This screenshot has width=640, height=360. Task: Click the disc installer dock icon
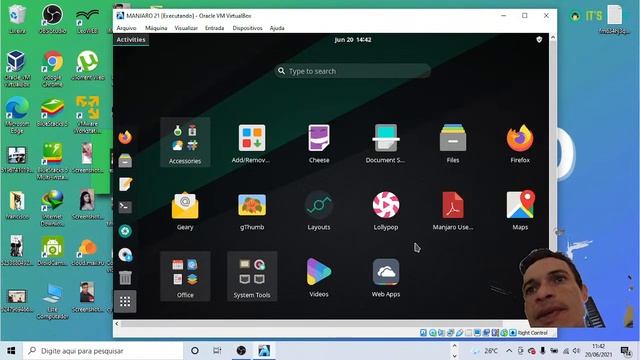[x=125, y=255]
